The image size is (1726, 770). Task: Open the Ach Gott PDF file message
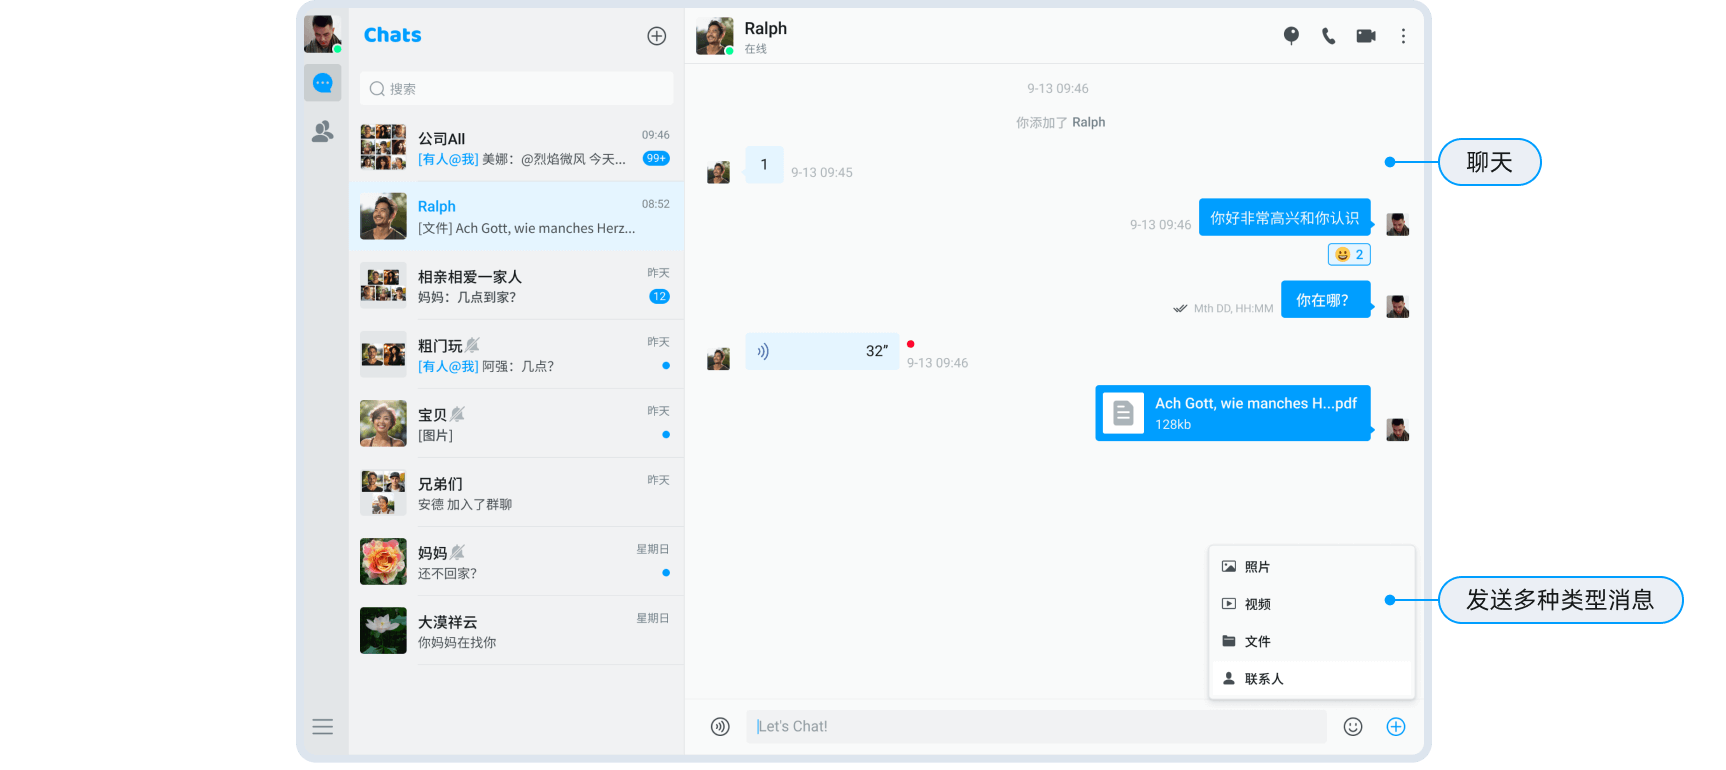click(1232, 413)
